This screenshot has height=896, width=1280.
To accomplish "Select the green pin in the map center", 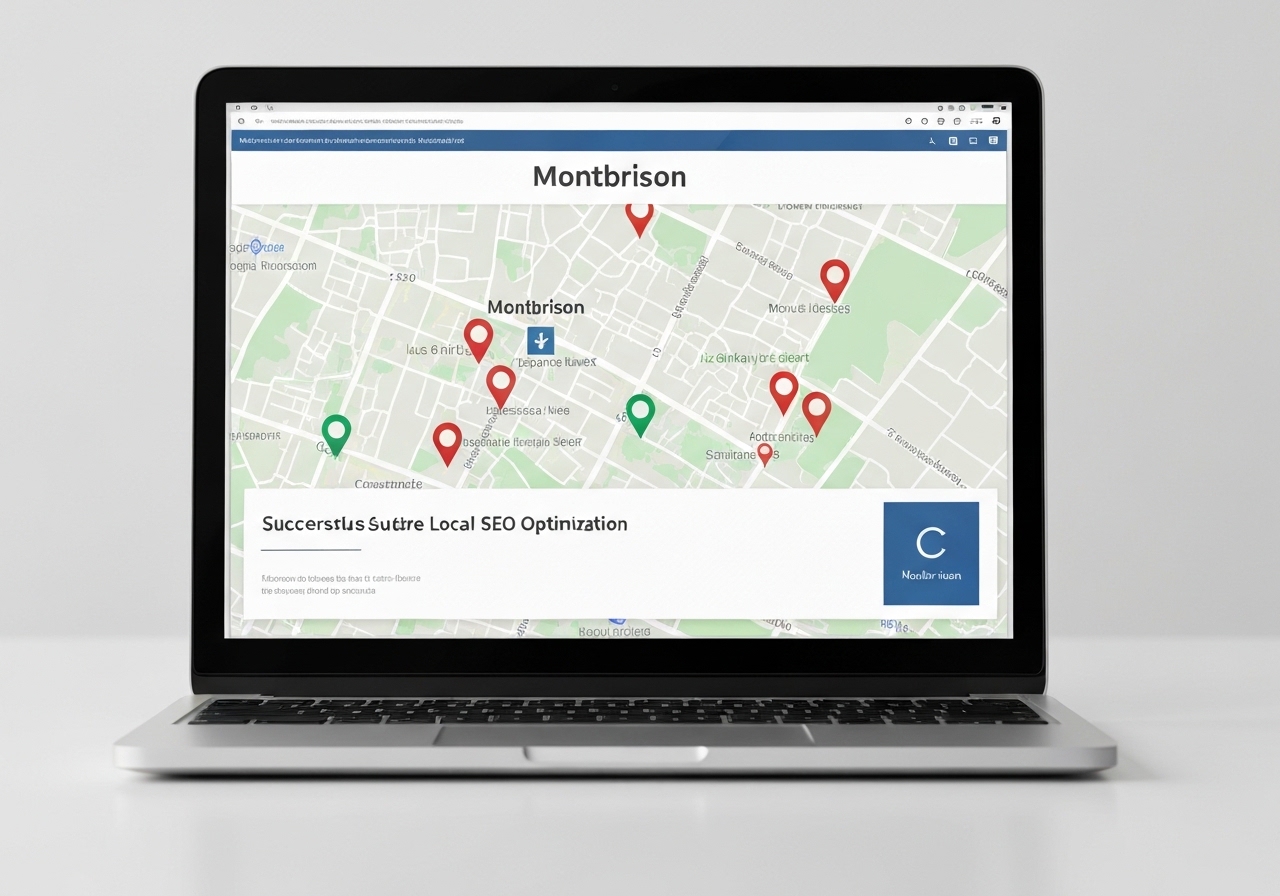I will tap(640, 415).
